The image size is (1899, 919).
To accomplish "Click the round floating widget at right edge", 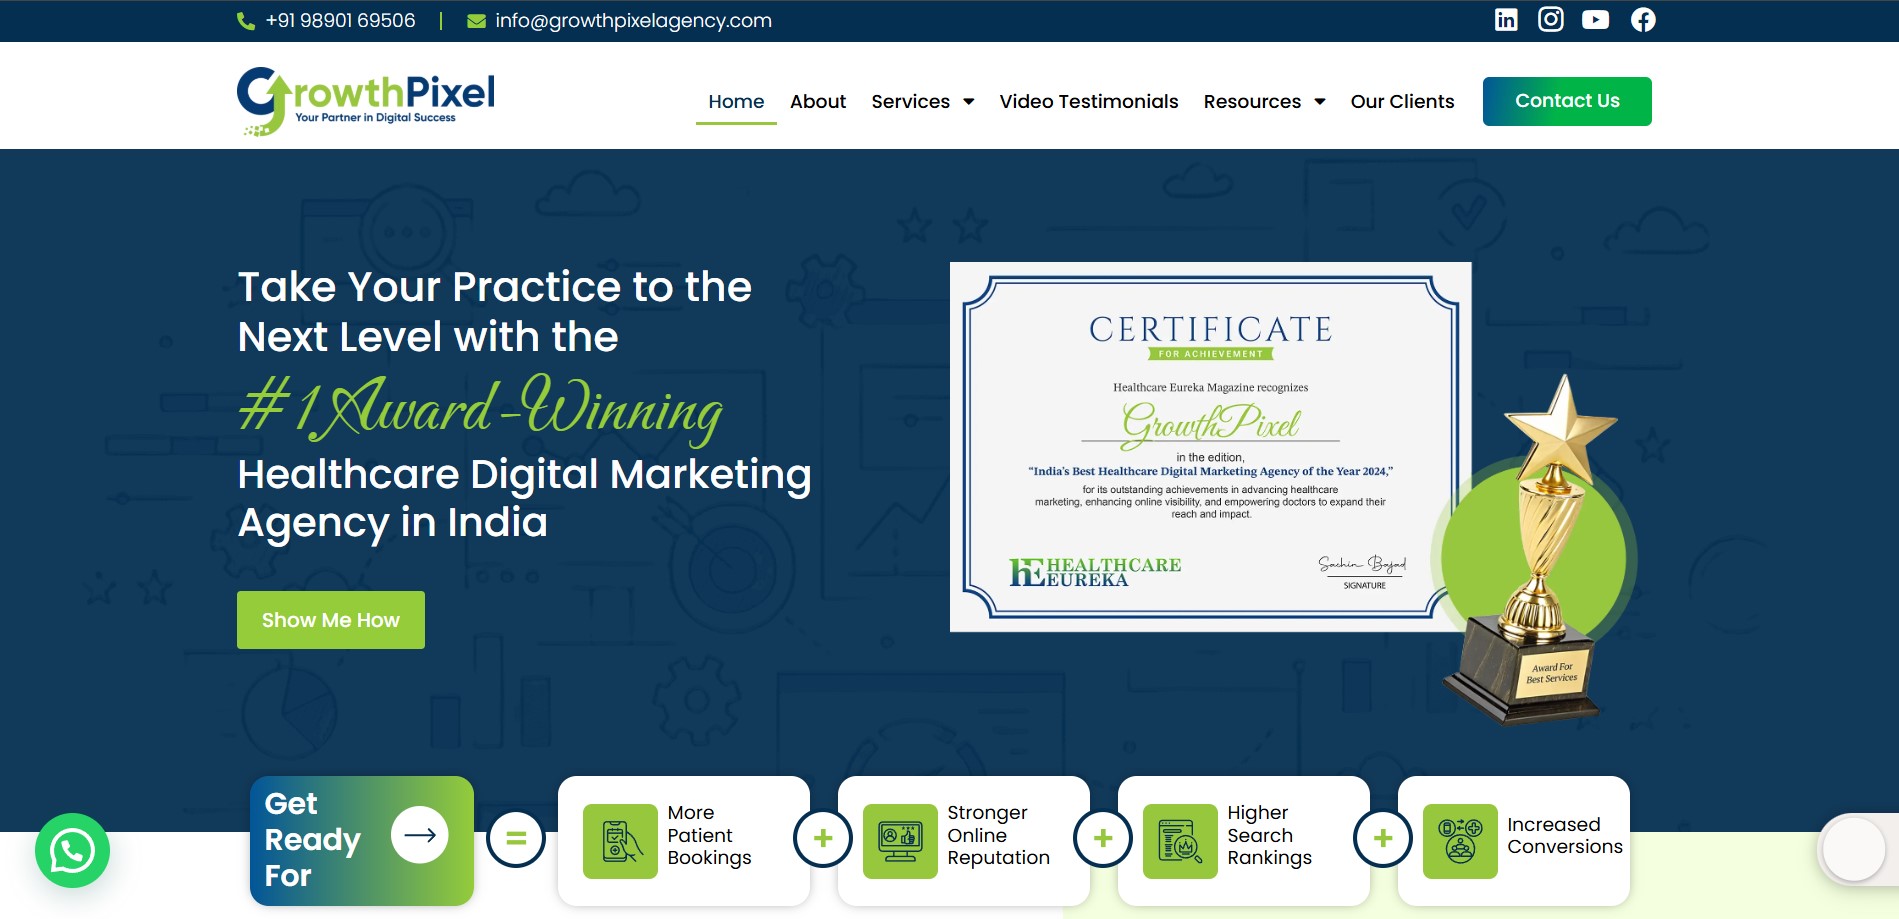I will point(1854,849).
